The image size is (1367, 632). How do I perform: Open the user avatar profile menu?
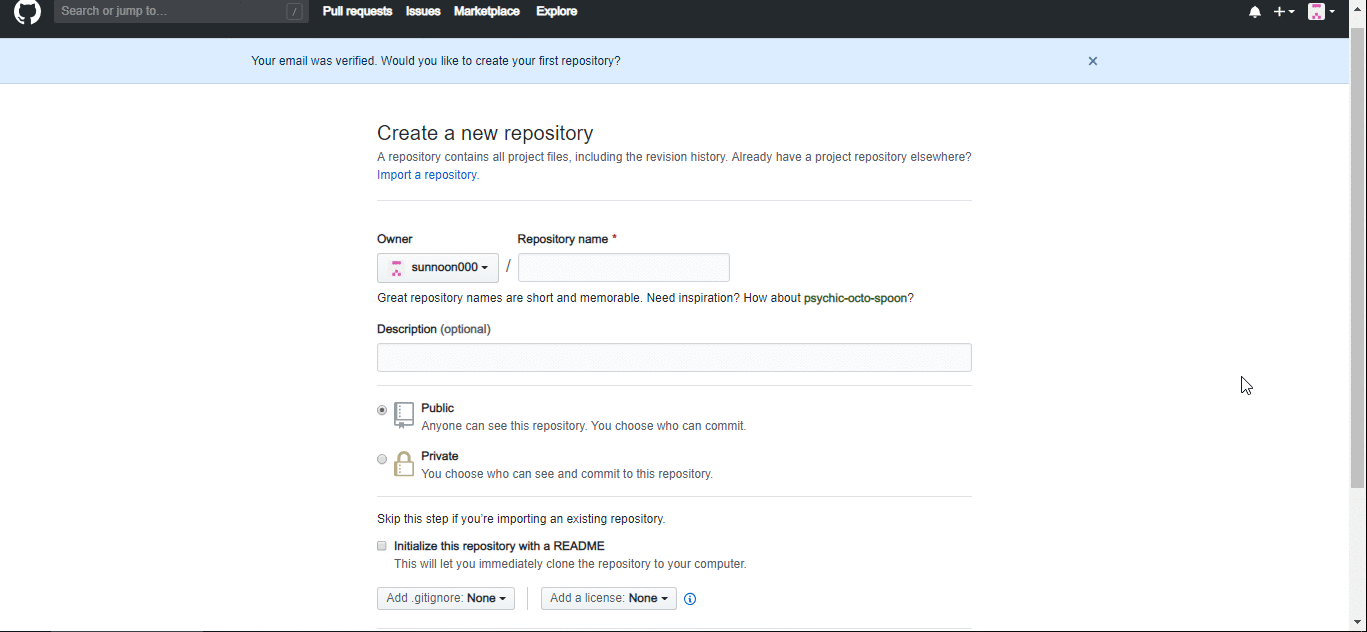pos(1322,12)
